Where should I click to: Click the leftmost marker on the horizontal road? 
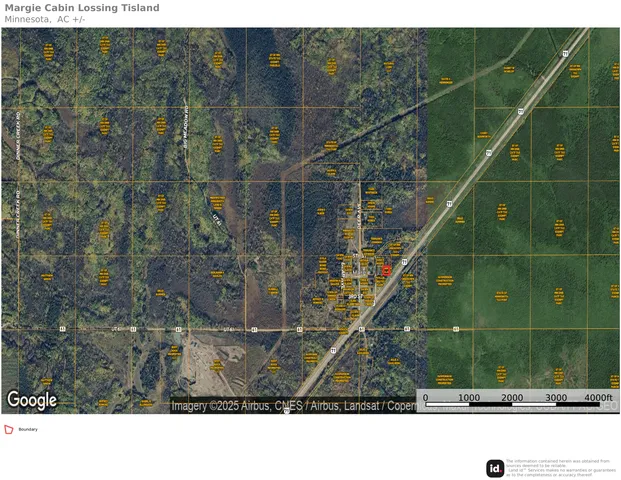click(x=62, y=328)
